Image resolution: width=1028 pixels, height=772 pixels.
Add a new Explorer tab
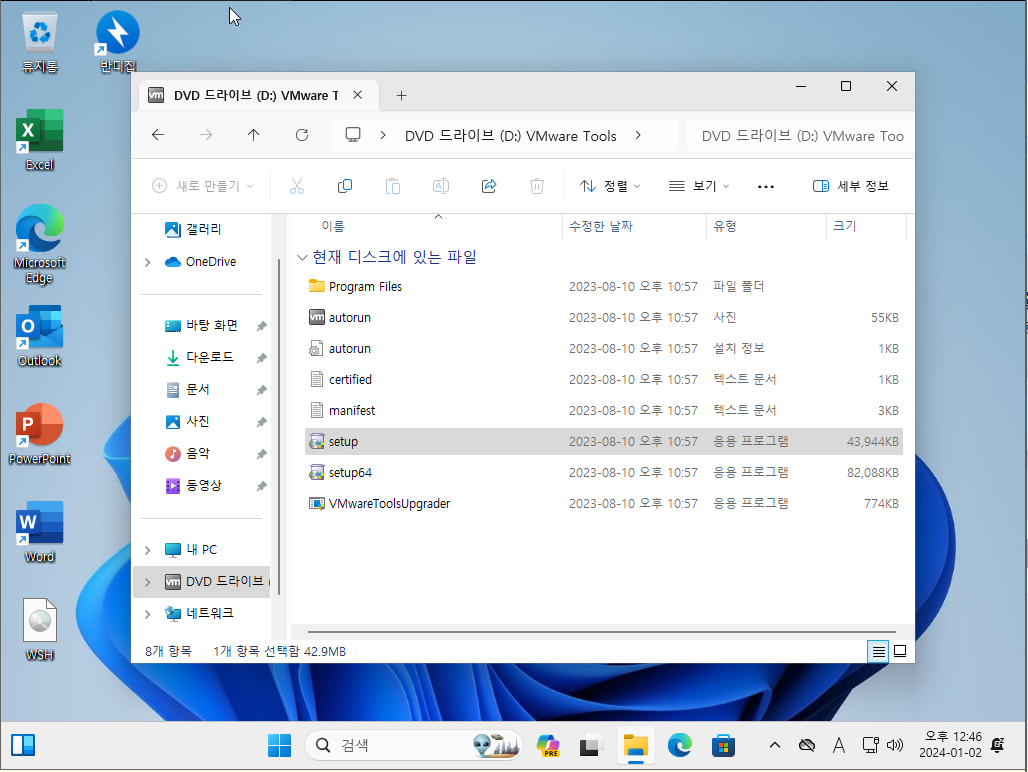(x=401, y=96)
